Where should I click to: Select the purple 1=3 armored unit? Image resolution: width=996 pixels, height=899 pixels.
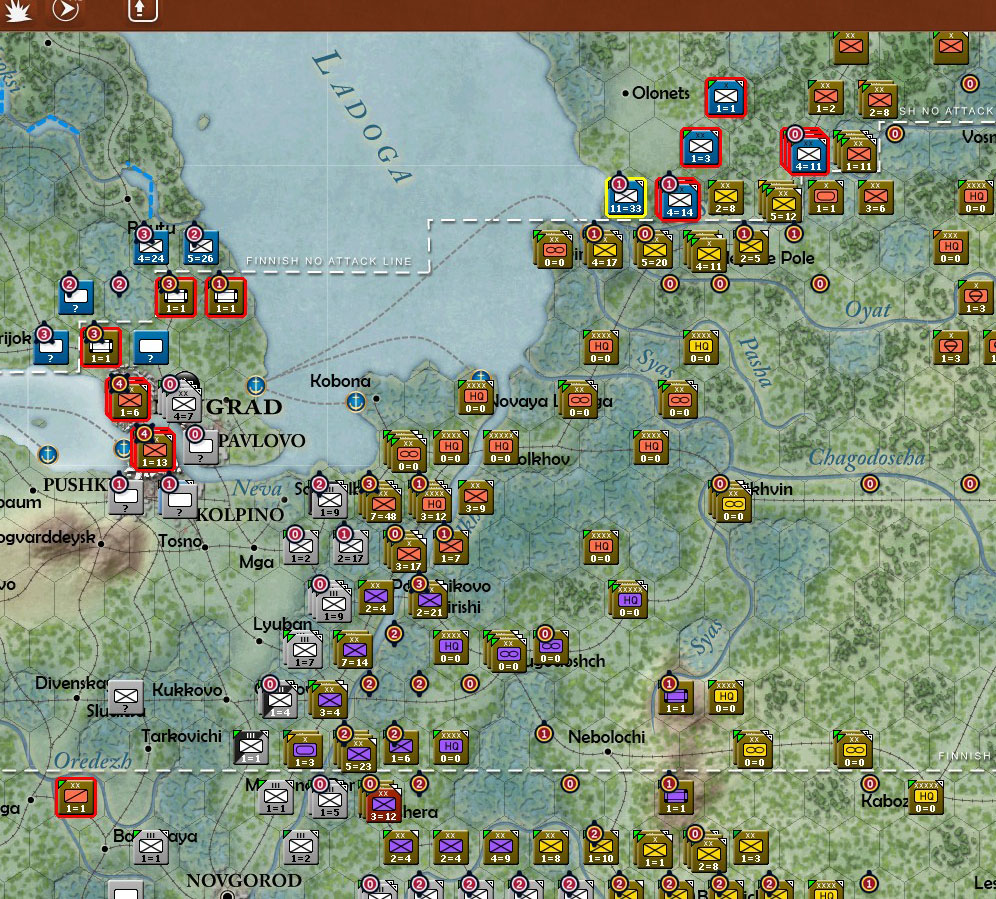(x=304, y=751)
